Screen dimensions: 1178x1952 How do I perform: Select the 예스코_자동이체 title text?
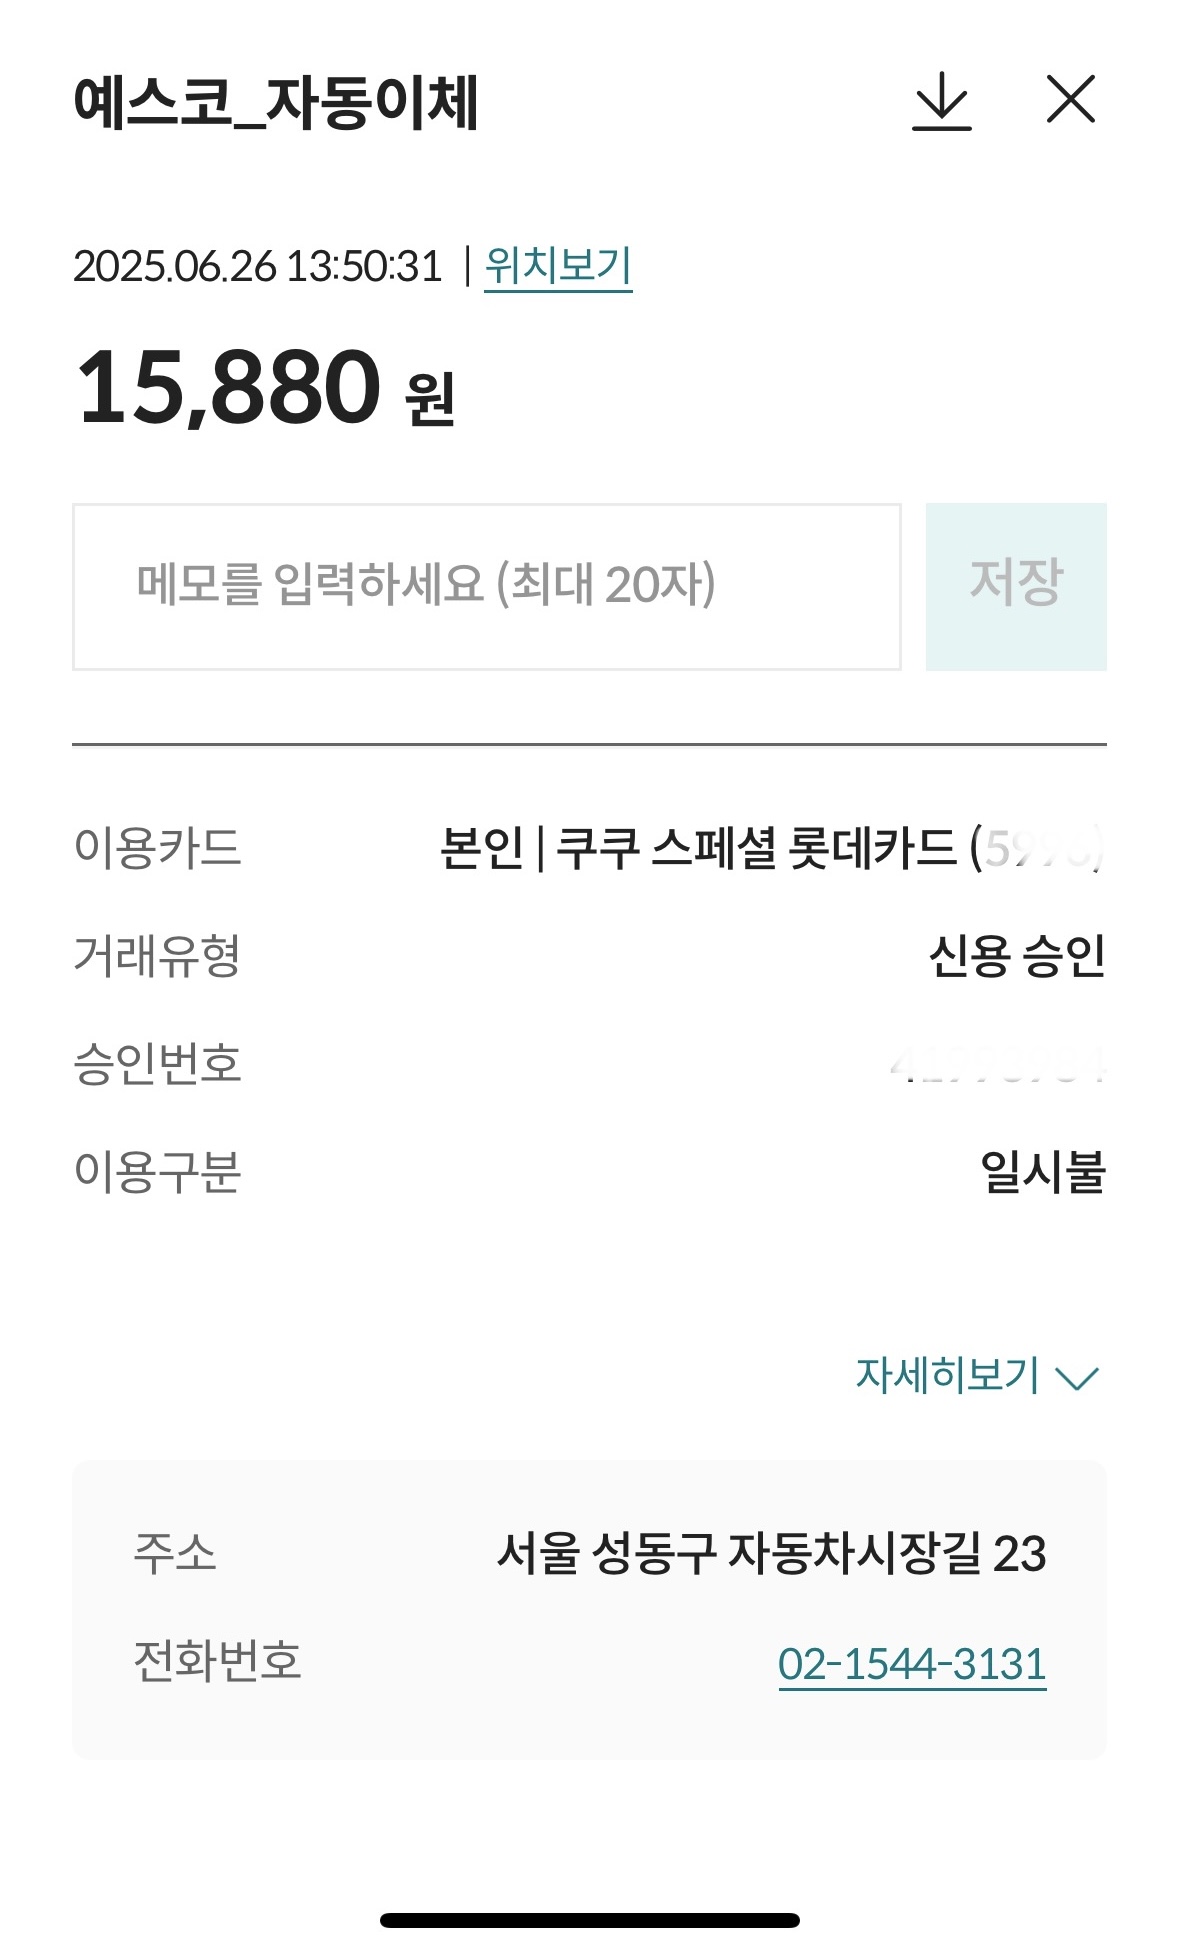[276, 103]
